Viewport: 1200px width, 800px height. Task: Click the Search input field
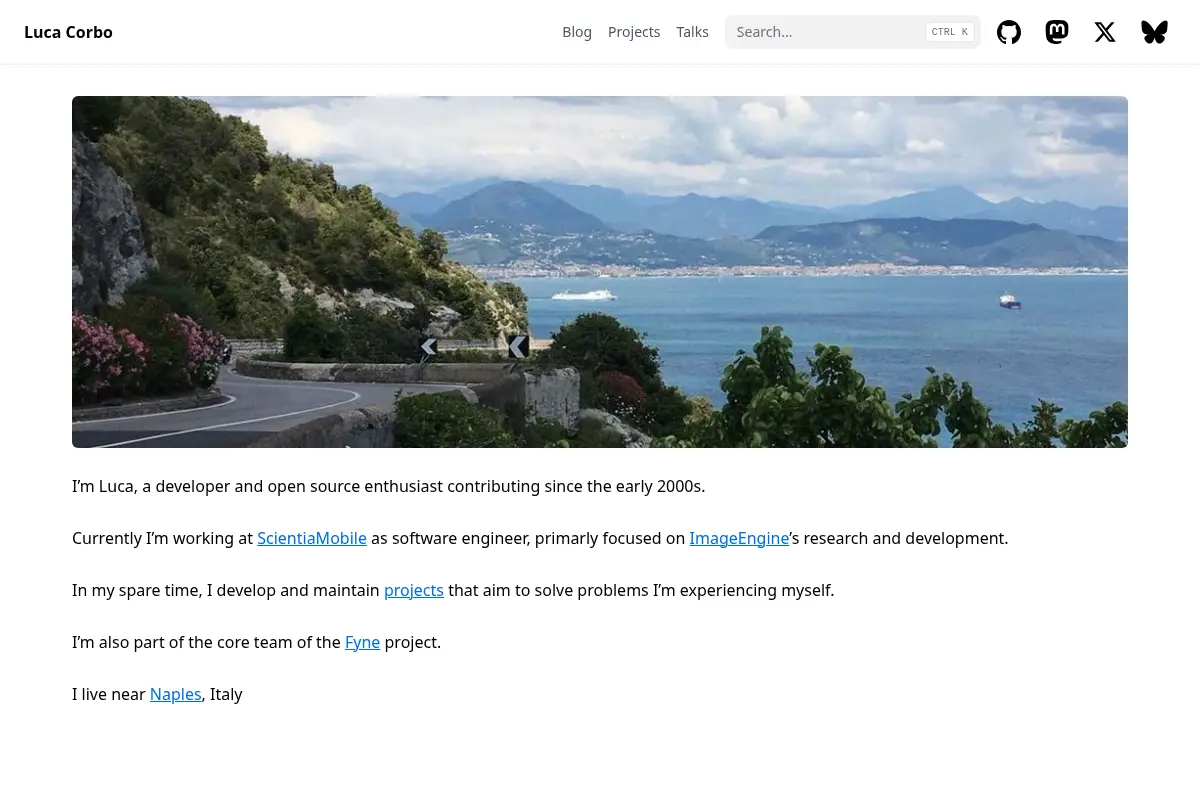[x=852, y=32]
